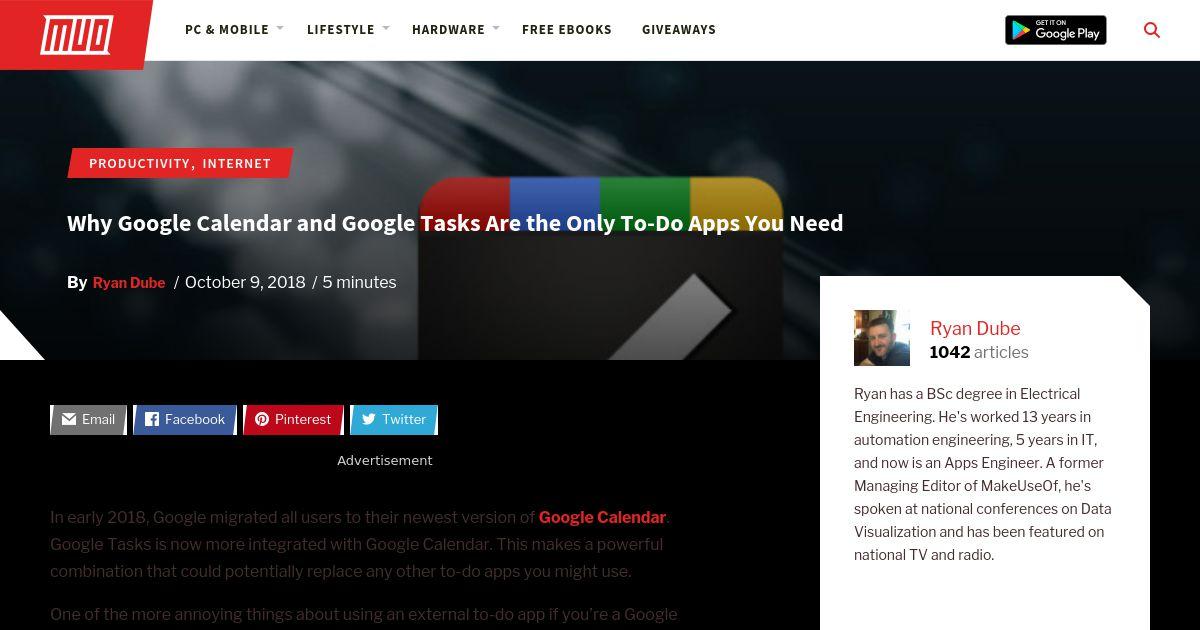Image resolution: width=1200 pixels, height=630 pixels.
Task: Click the October 9, 2018 date
Action: (245, 282)
